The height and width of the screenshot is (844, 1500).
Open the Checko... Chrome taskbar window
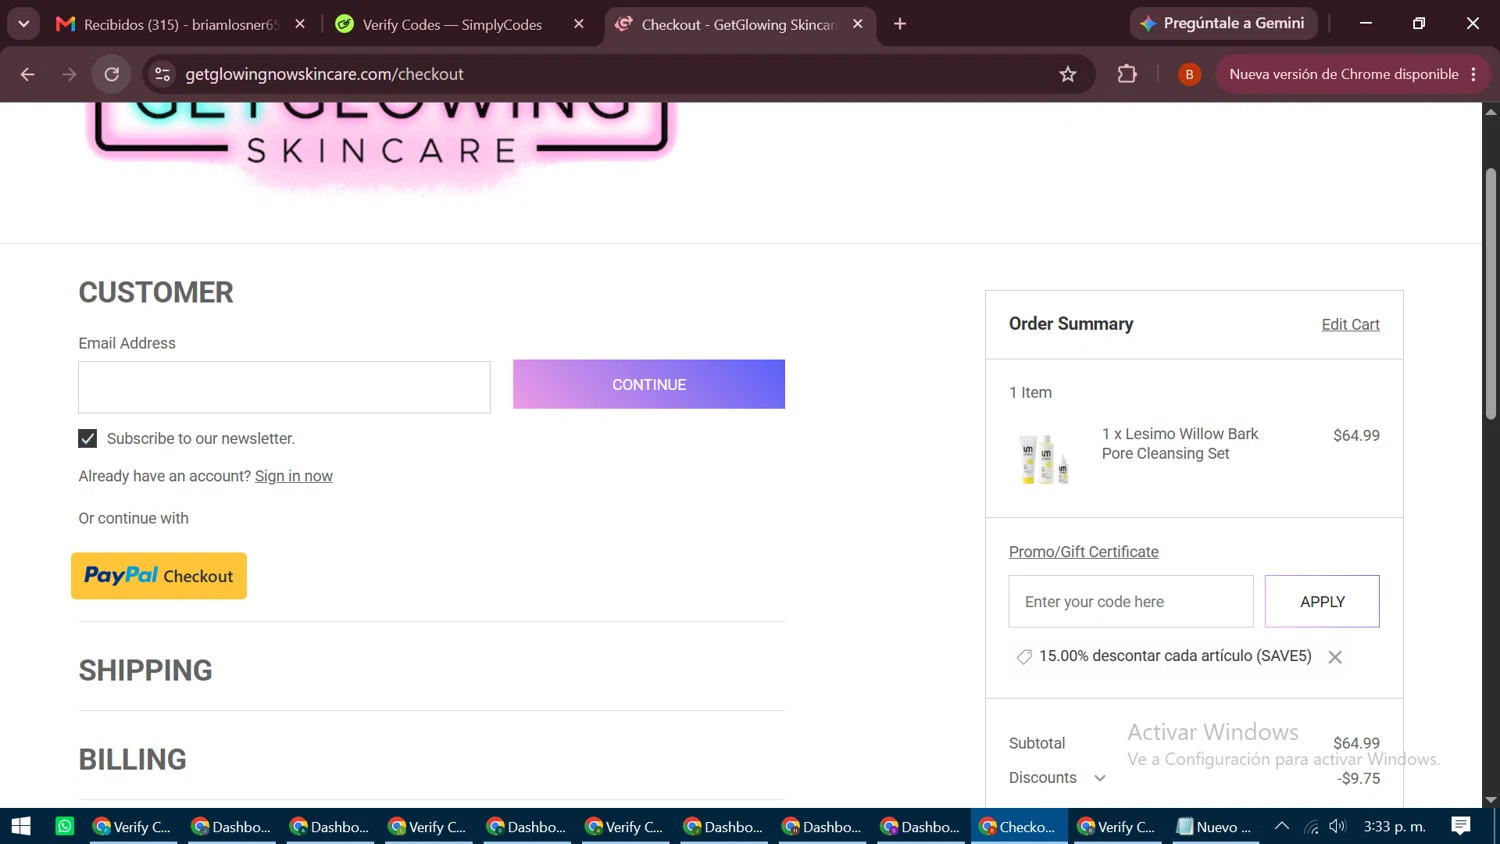point(1019,826)
